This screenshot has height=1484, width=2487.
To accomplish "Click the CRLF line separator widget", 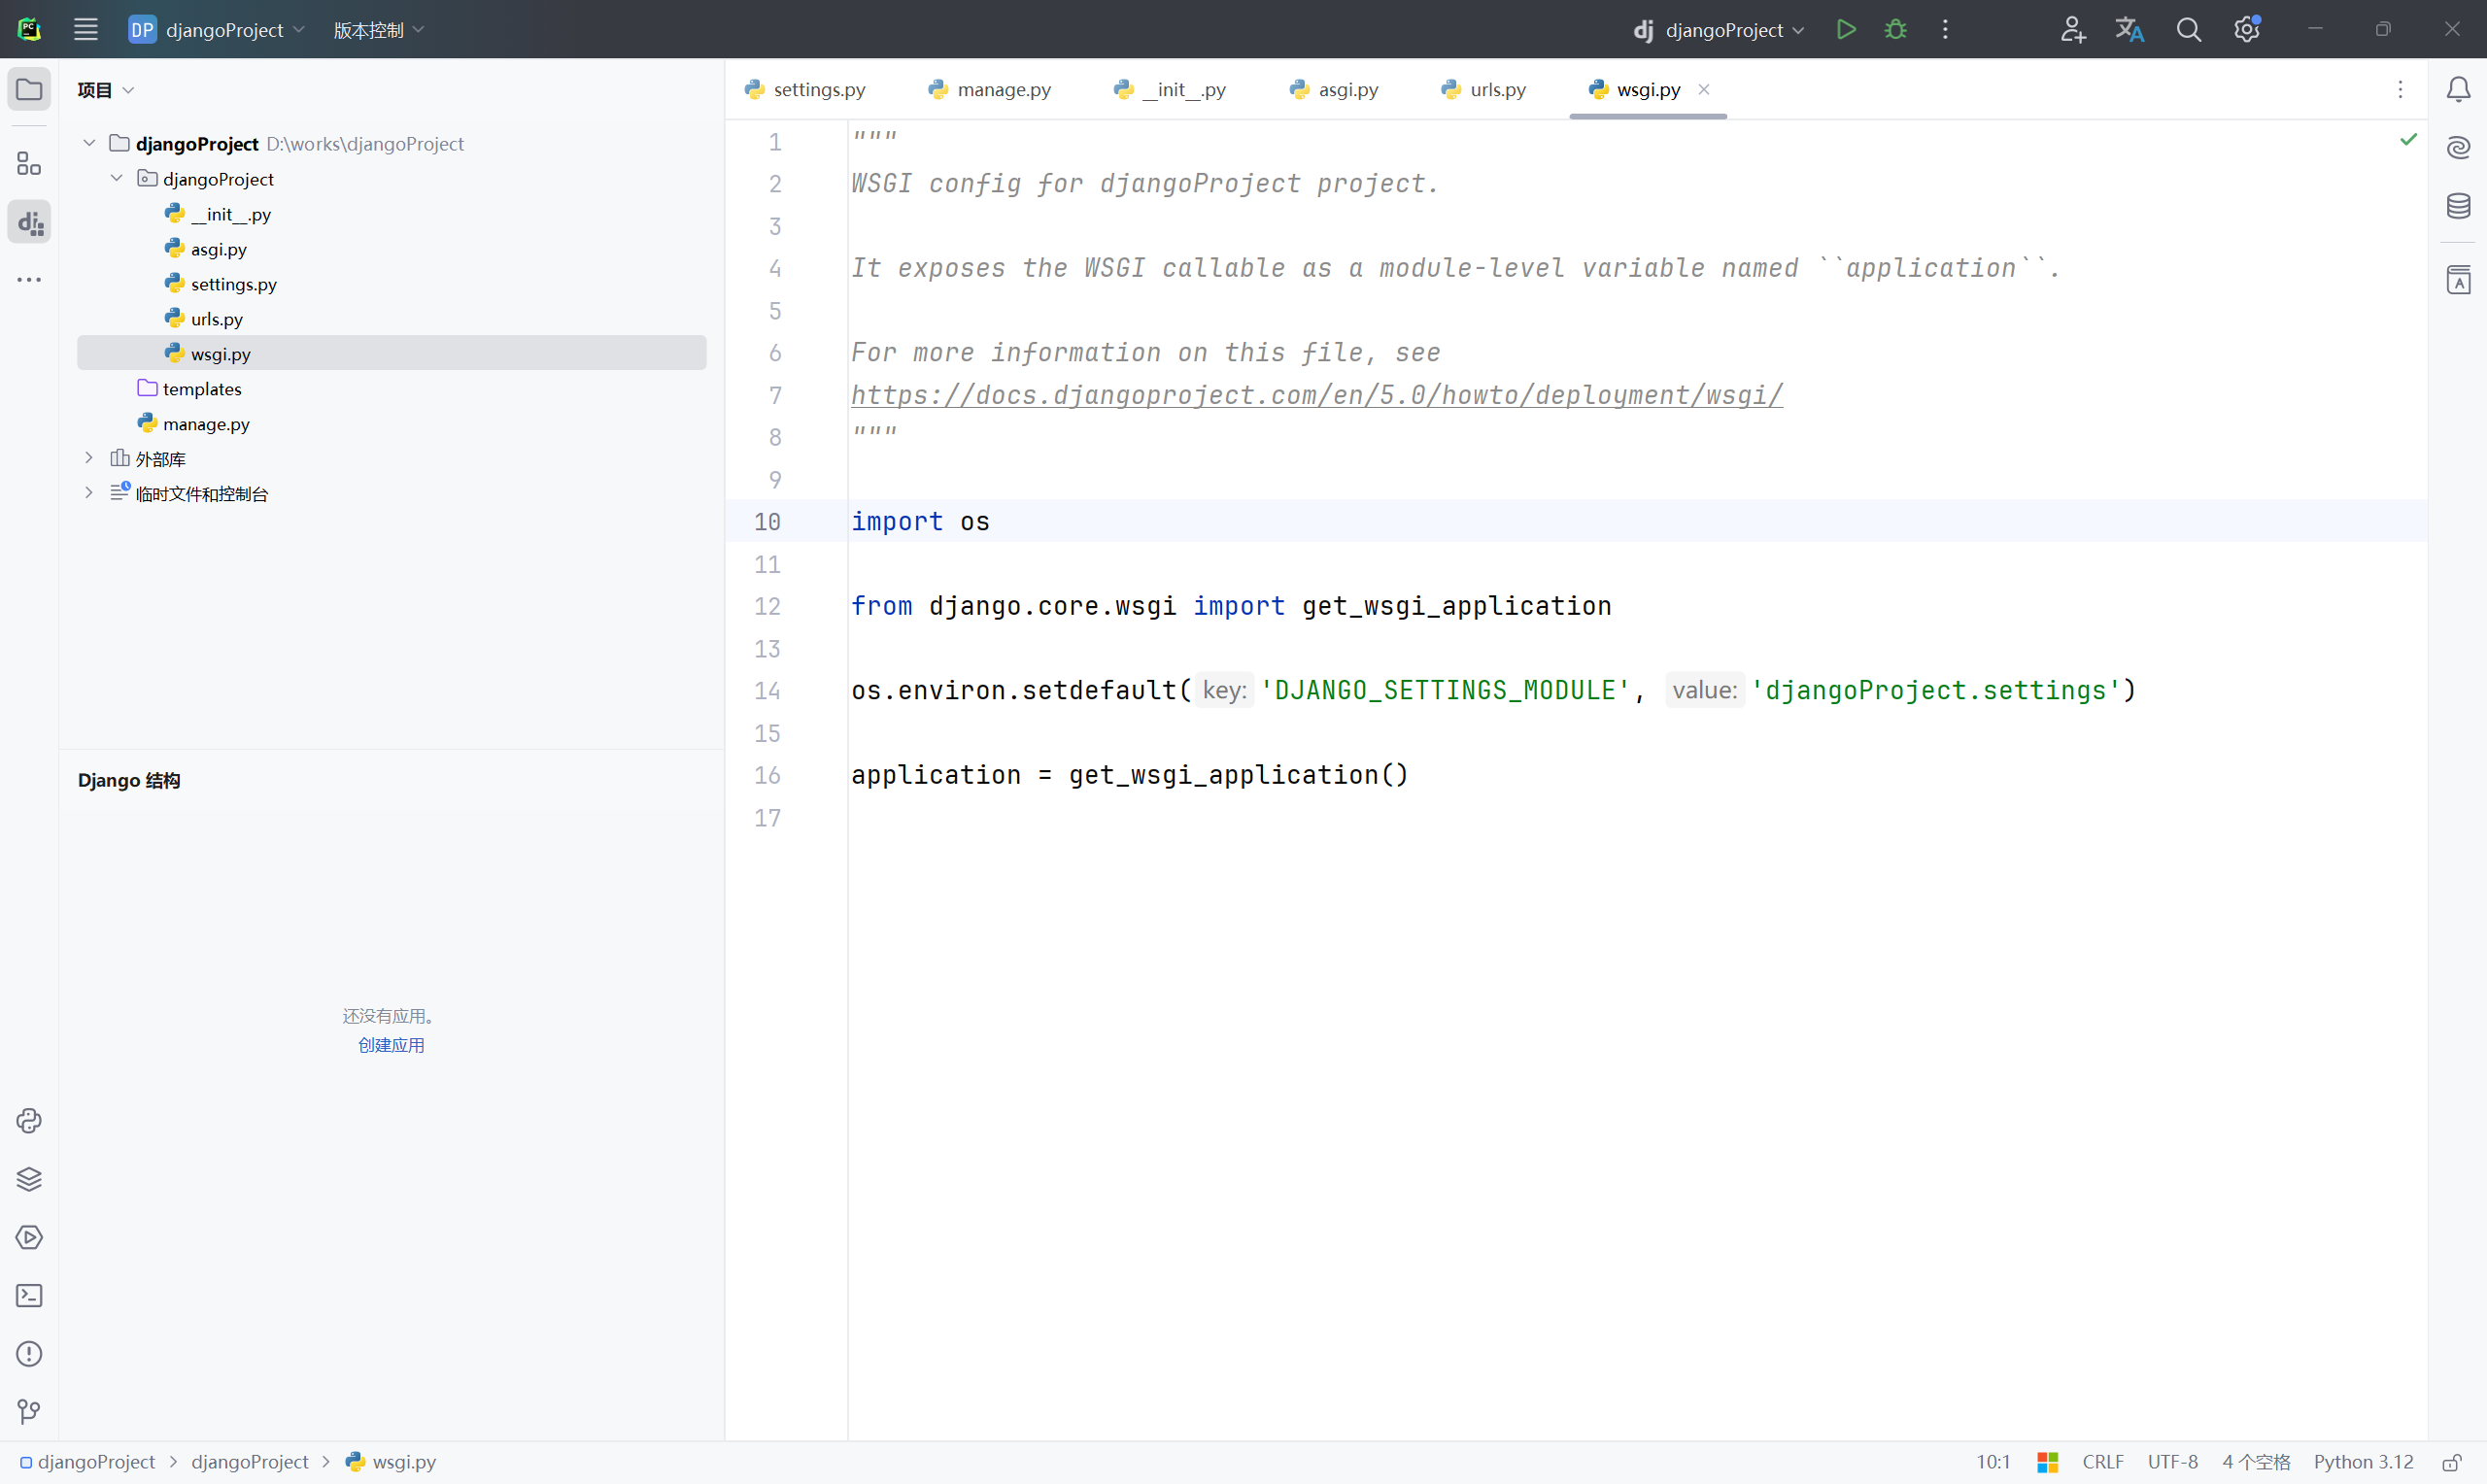I will pos(2103,1462).
